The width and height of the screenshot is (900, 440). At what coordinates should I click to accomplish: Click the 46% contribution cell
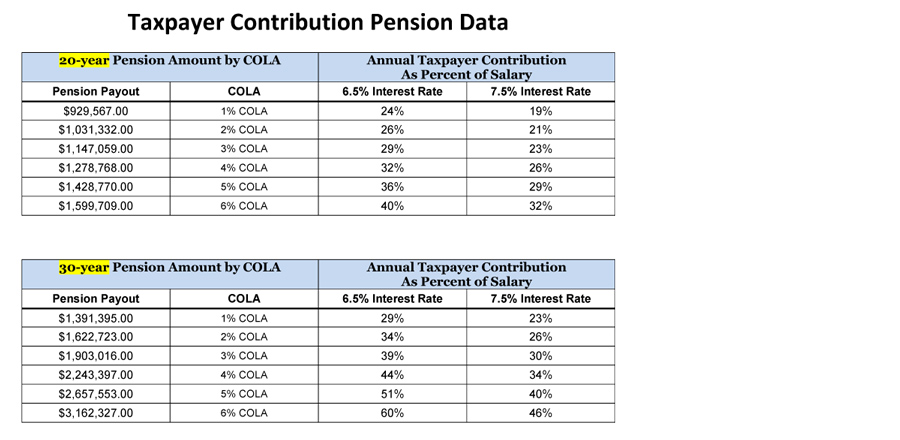[x=541, y=413]
